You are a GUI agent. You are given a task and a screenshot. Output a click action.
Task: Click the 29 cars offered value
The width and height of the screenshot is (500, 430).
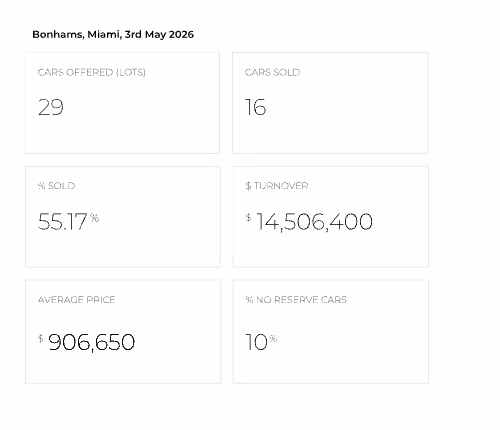(x=51, y=107)
